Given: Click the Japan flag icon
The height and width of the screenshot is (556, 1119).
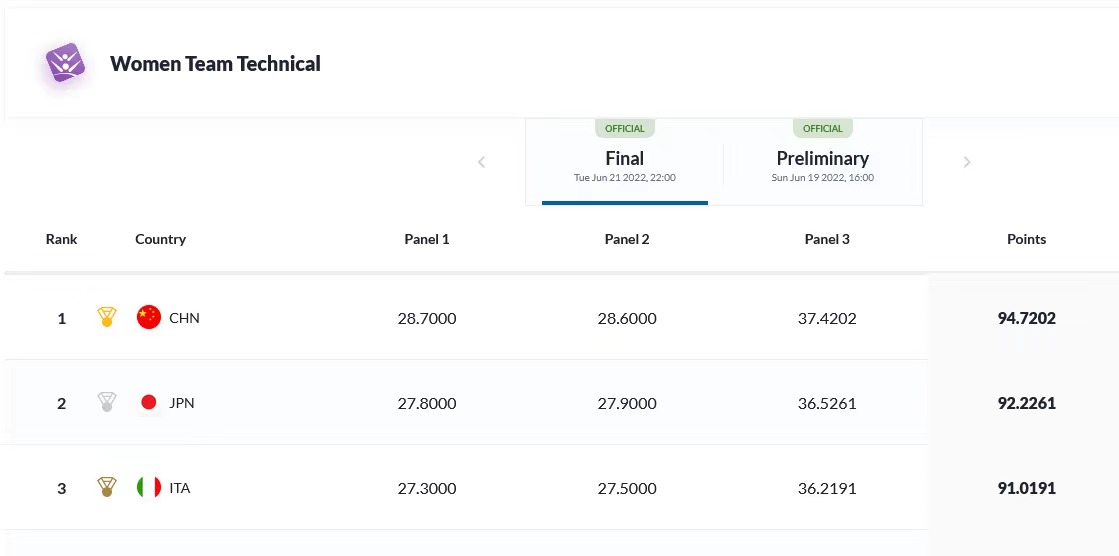Looking at the screenshot, I should click(149, 403).
